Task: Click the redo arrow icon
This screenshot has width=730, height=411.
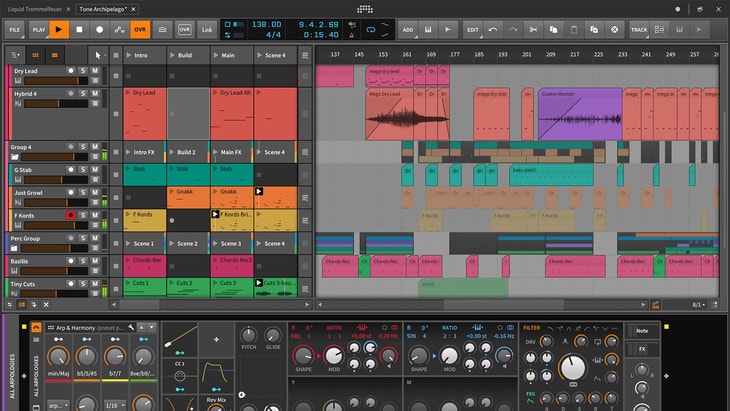Action: (513, 29)
